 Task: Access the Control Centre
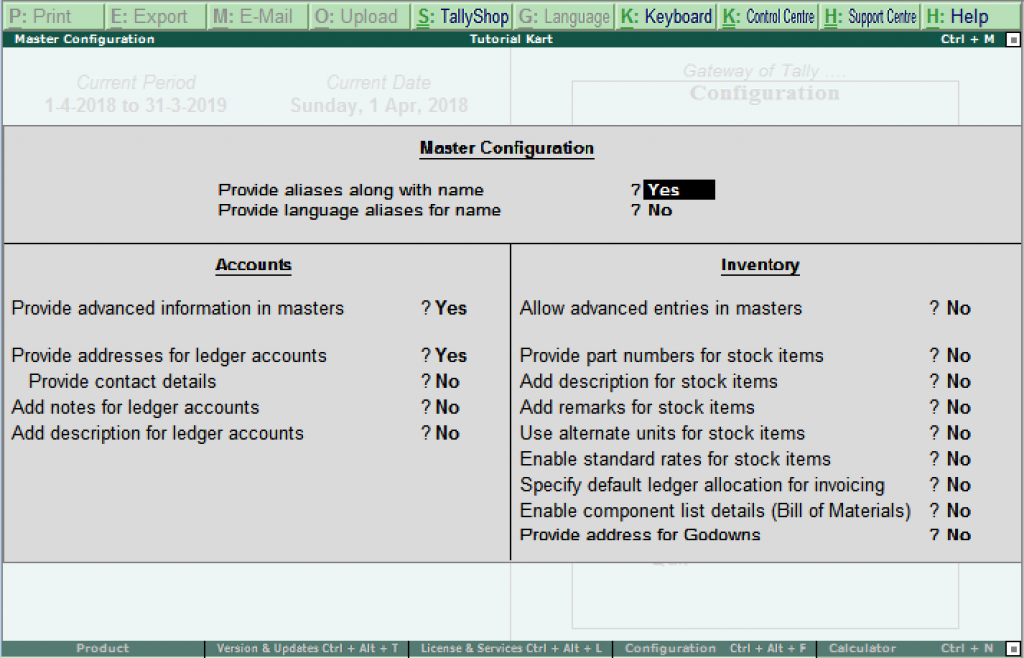[x=766, y=16]
